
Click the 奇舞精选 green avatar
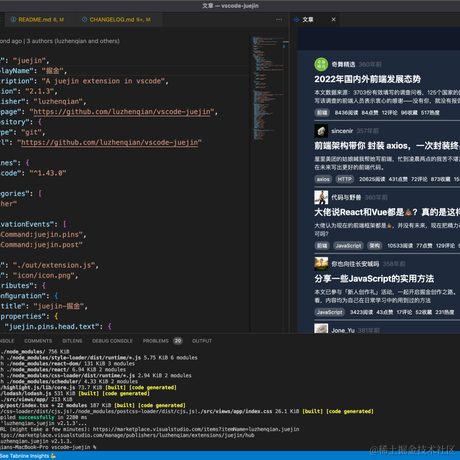click(321, 64)
